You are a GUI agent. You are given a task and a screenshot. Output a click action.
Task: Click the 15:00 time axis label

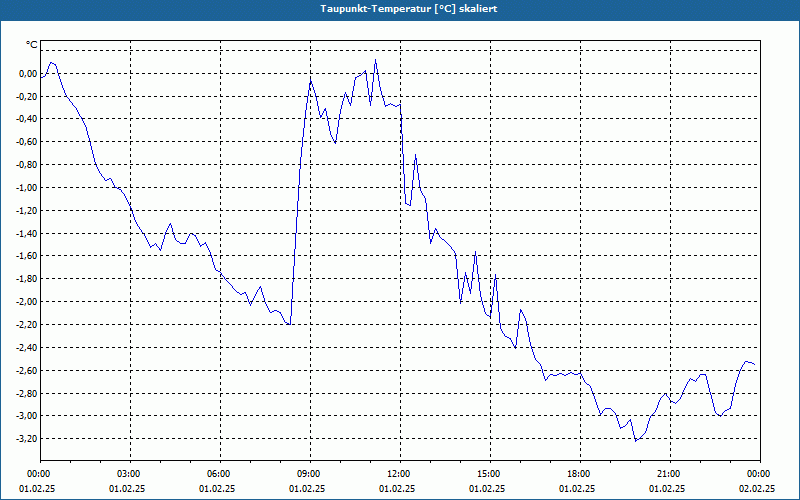pos(490,473)
